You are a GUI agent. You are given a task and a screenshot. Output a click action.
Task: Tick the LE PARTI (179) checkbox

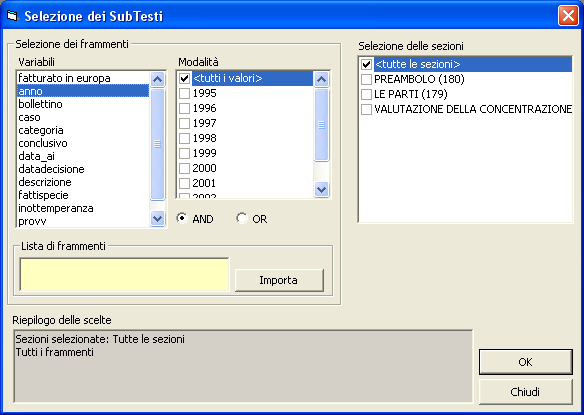pos(366,94)
